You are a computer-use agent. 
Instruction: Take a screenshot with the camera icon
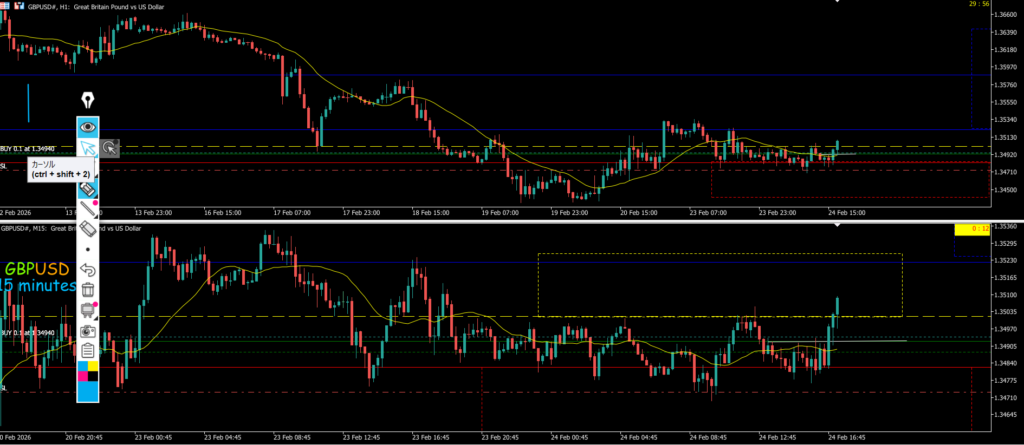coord(88,330)
